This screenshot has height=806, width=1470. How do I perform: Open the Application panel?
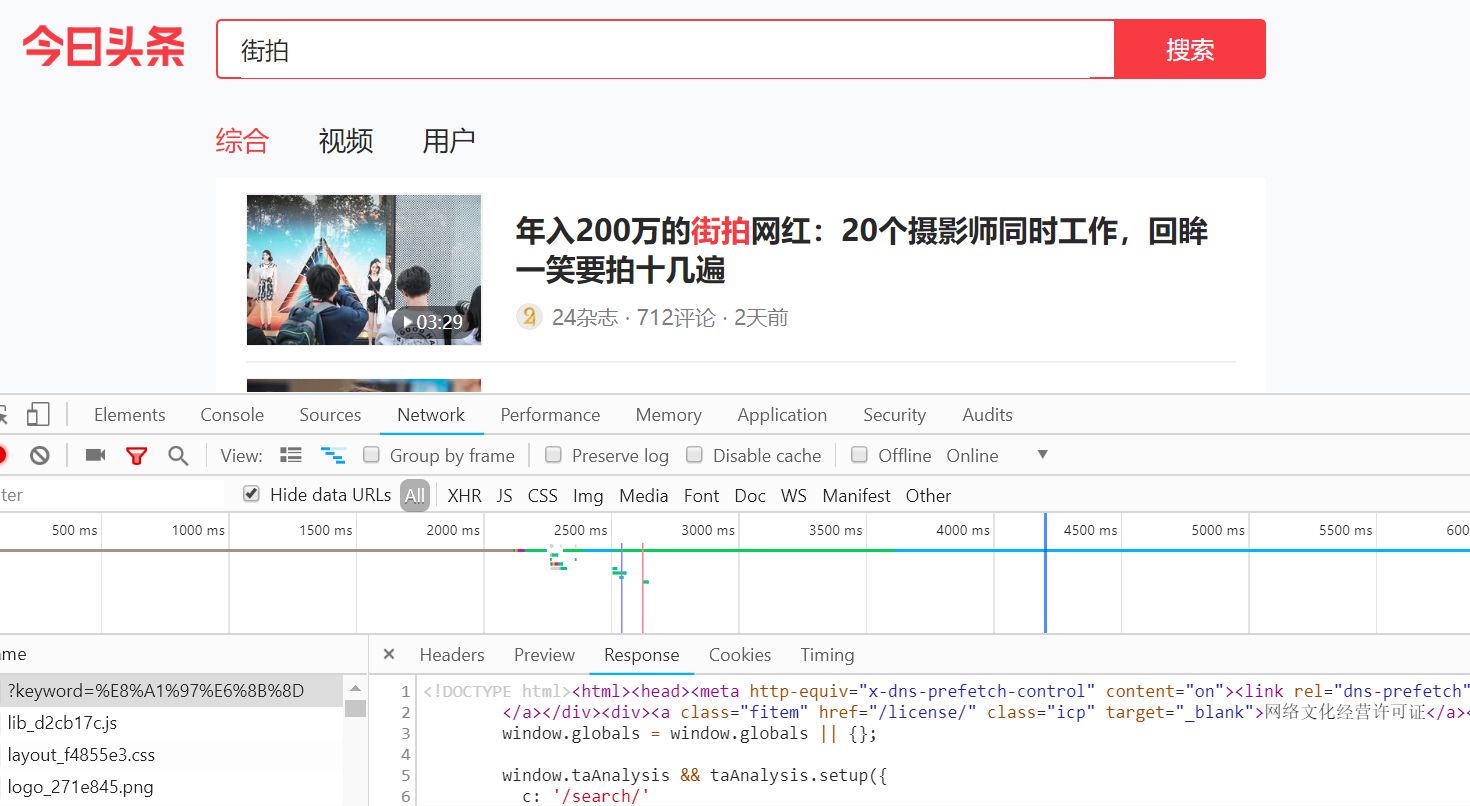[x=782, y=415]
